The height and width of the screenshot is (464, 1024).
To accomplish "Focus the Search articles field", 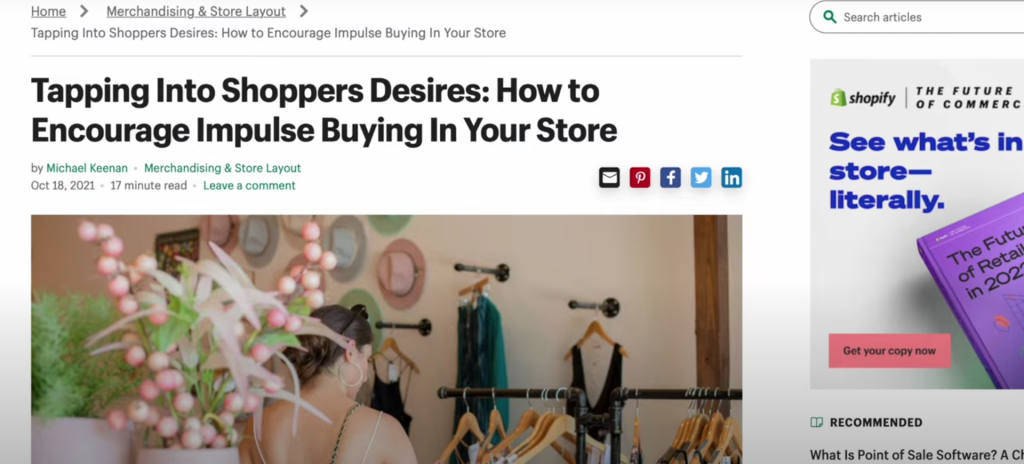I will pyautogui.click(x=927, y=17).
